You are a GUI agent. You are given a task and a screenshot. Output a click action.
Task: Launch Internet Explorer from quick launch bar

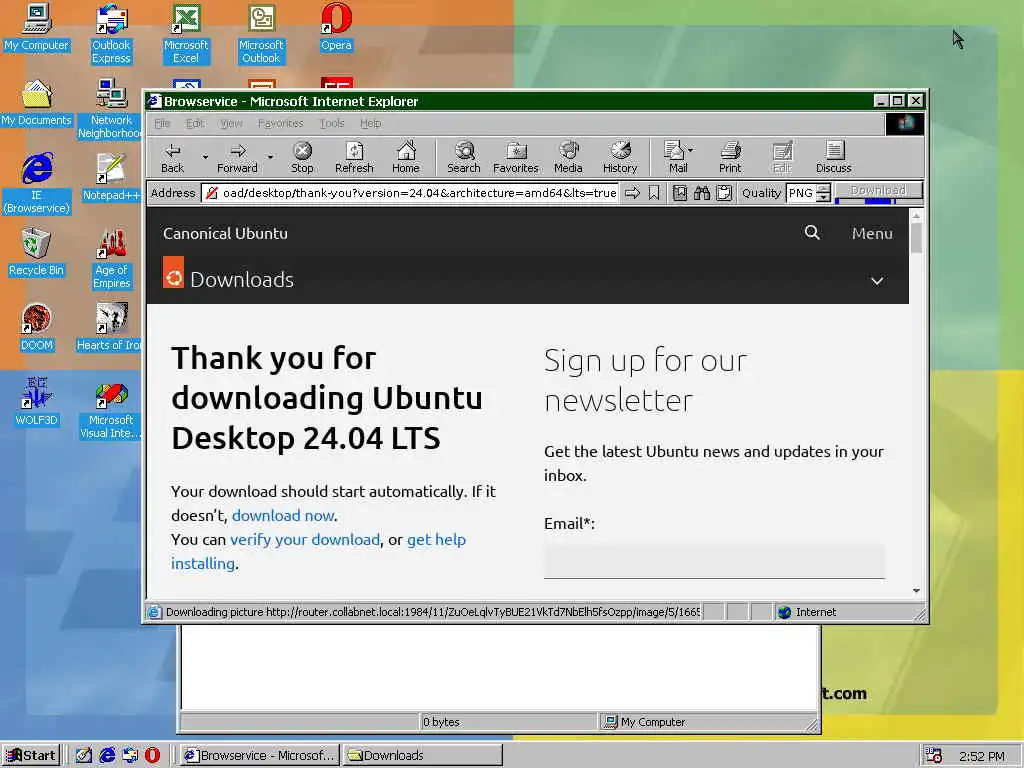107,755
